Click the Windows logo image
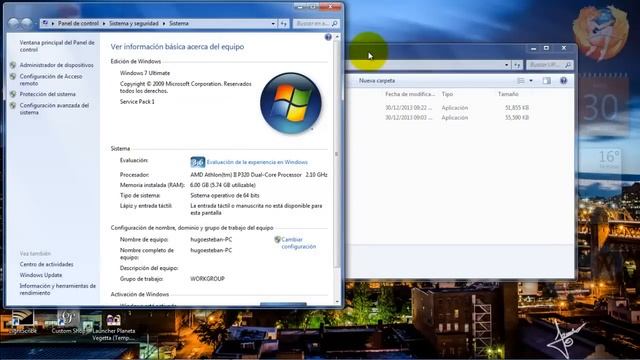The width and height of the screenshot is (640, 360). tap(291, 103)
